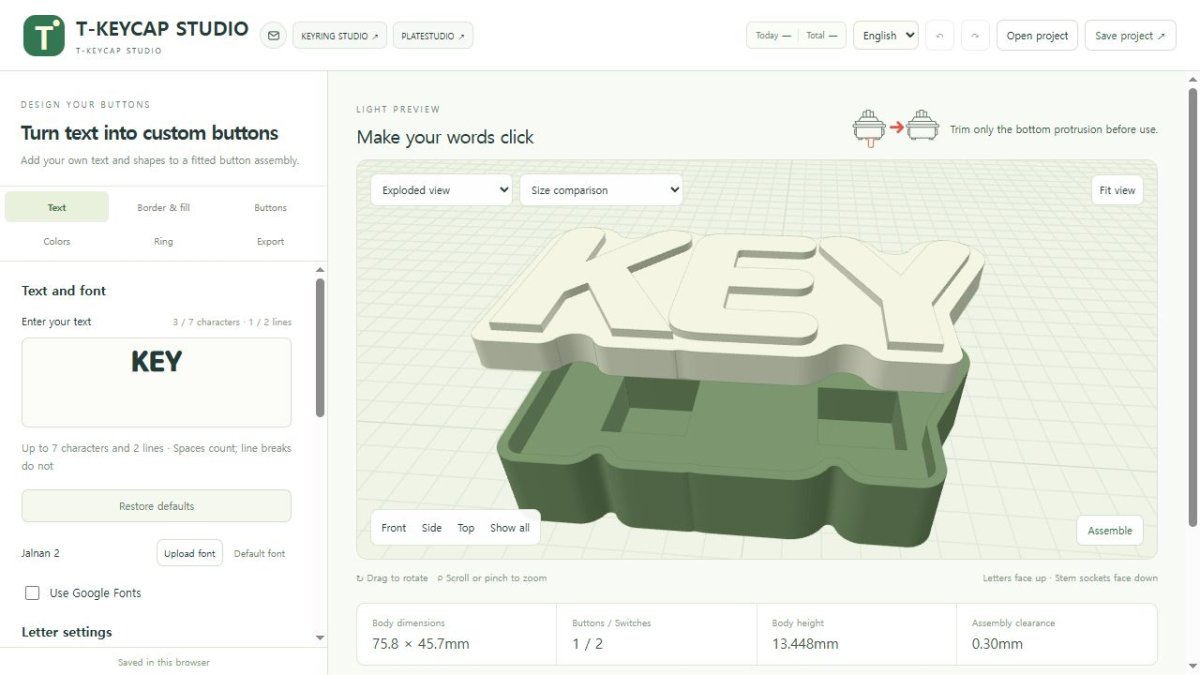Click the redo arrow button
The height and width of the screenshot is (675, 1200).
pos(975,36)
